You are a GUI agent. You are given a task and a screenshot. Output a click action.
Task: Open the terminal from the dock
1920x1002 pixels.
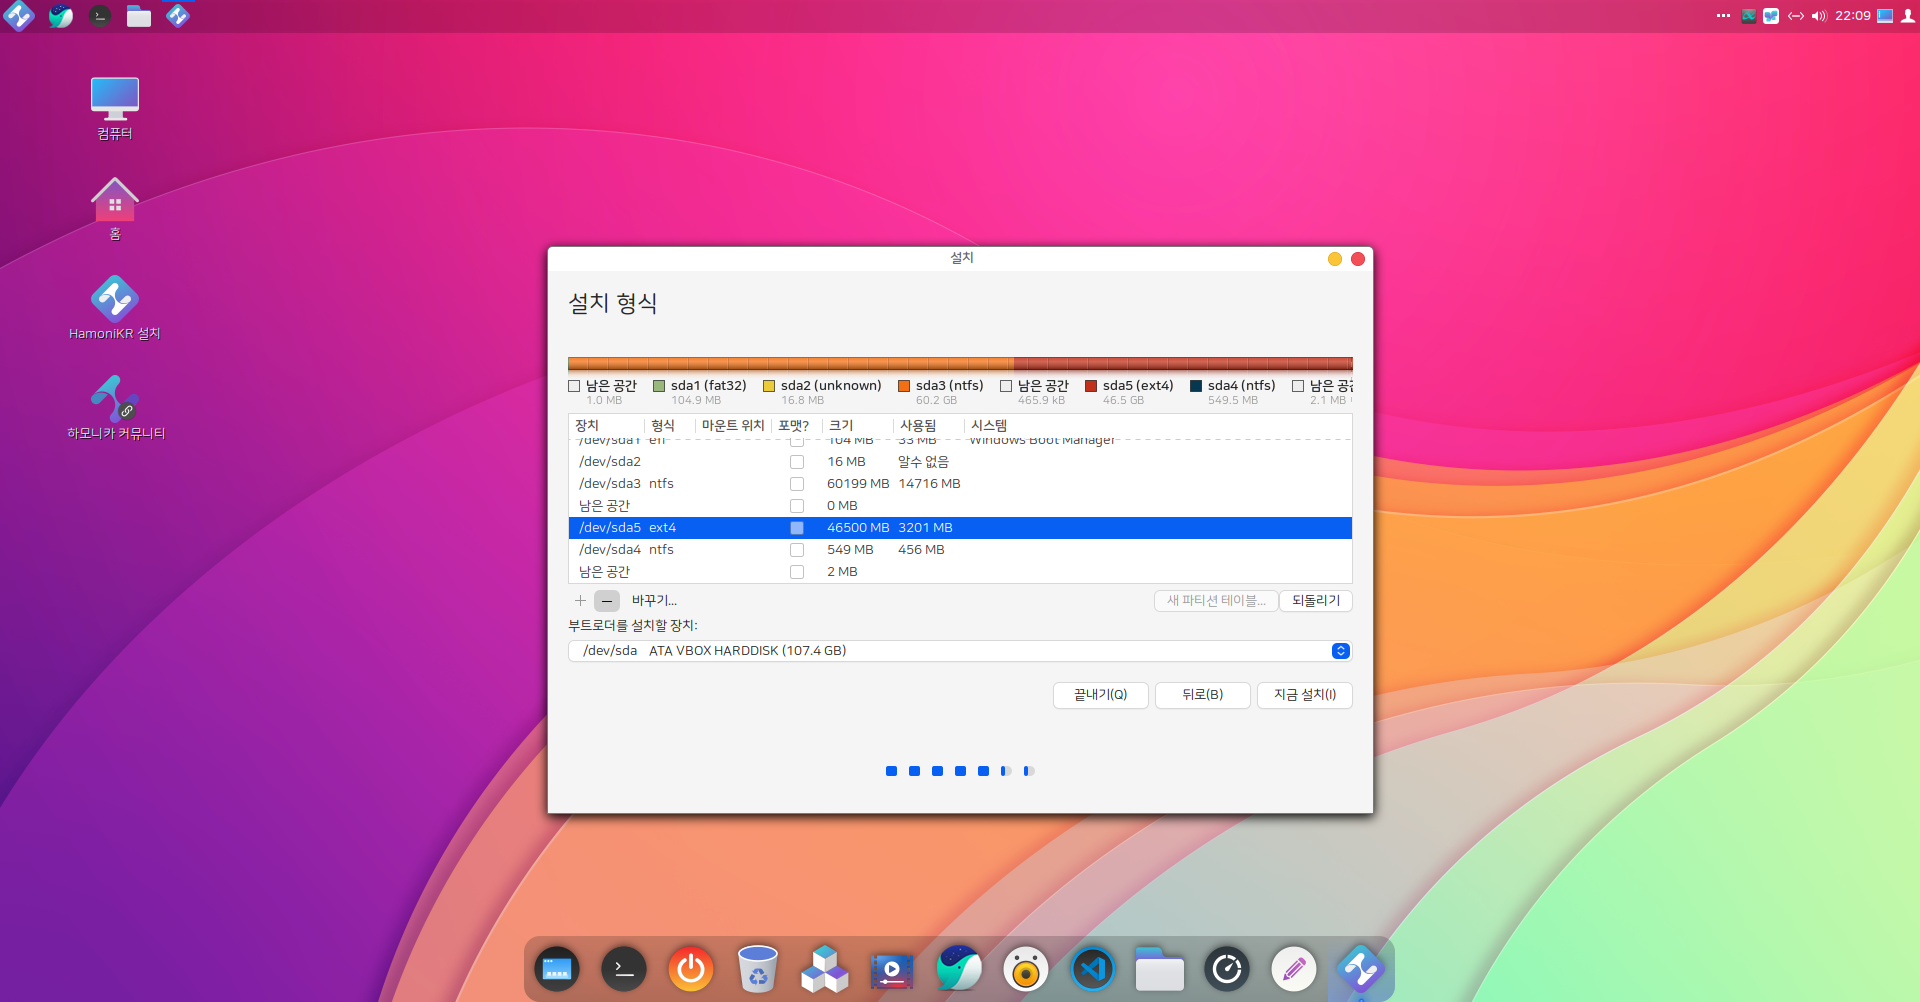click(623, 969)
